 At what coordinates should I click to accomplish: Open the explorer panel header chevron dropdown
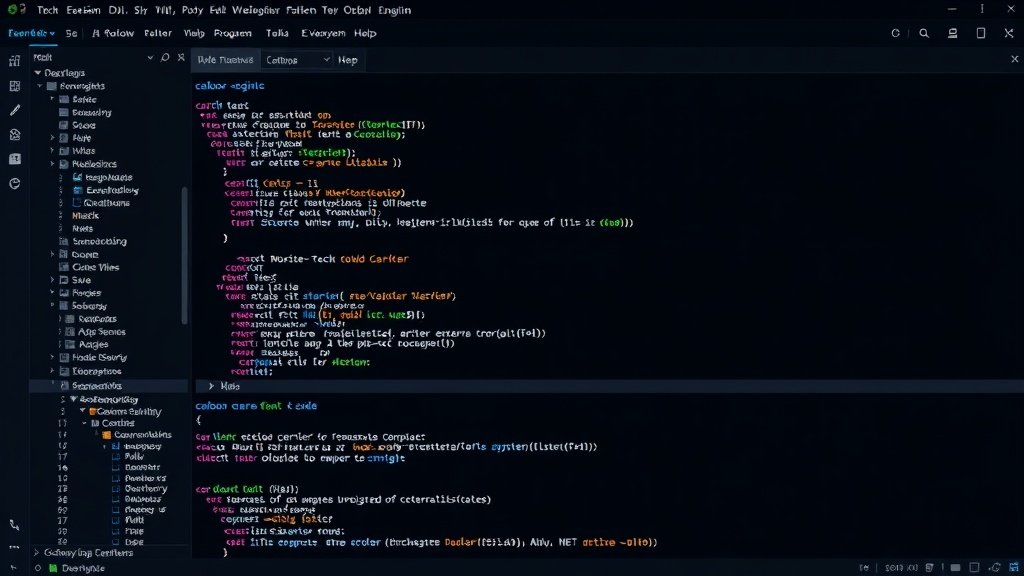pyautogui.click(x=150, y=57)
